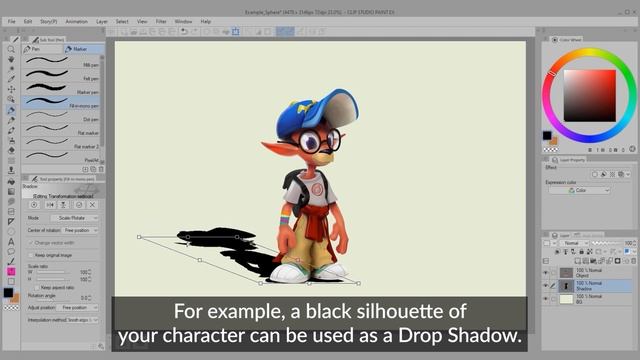Click New raster layer icon
This screenshot has width=640, height=360.
pyautogui.click(x=577, y=261)
